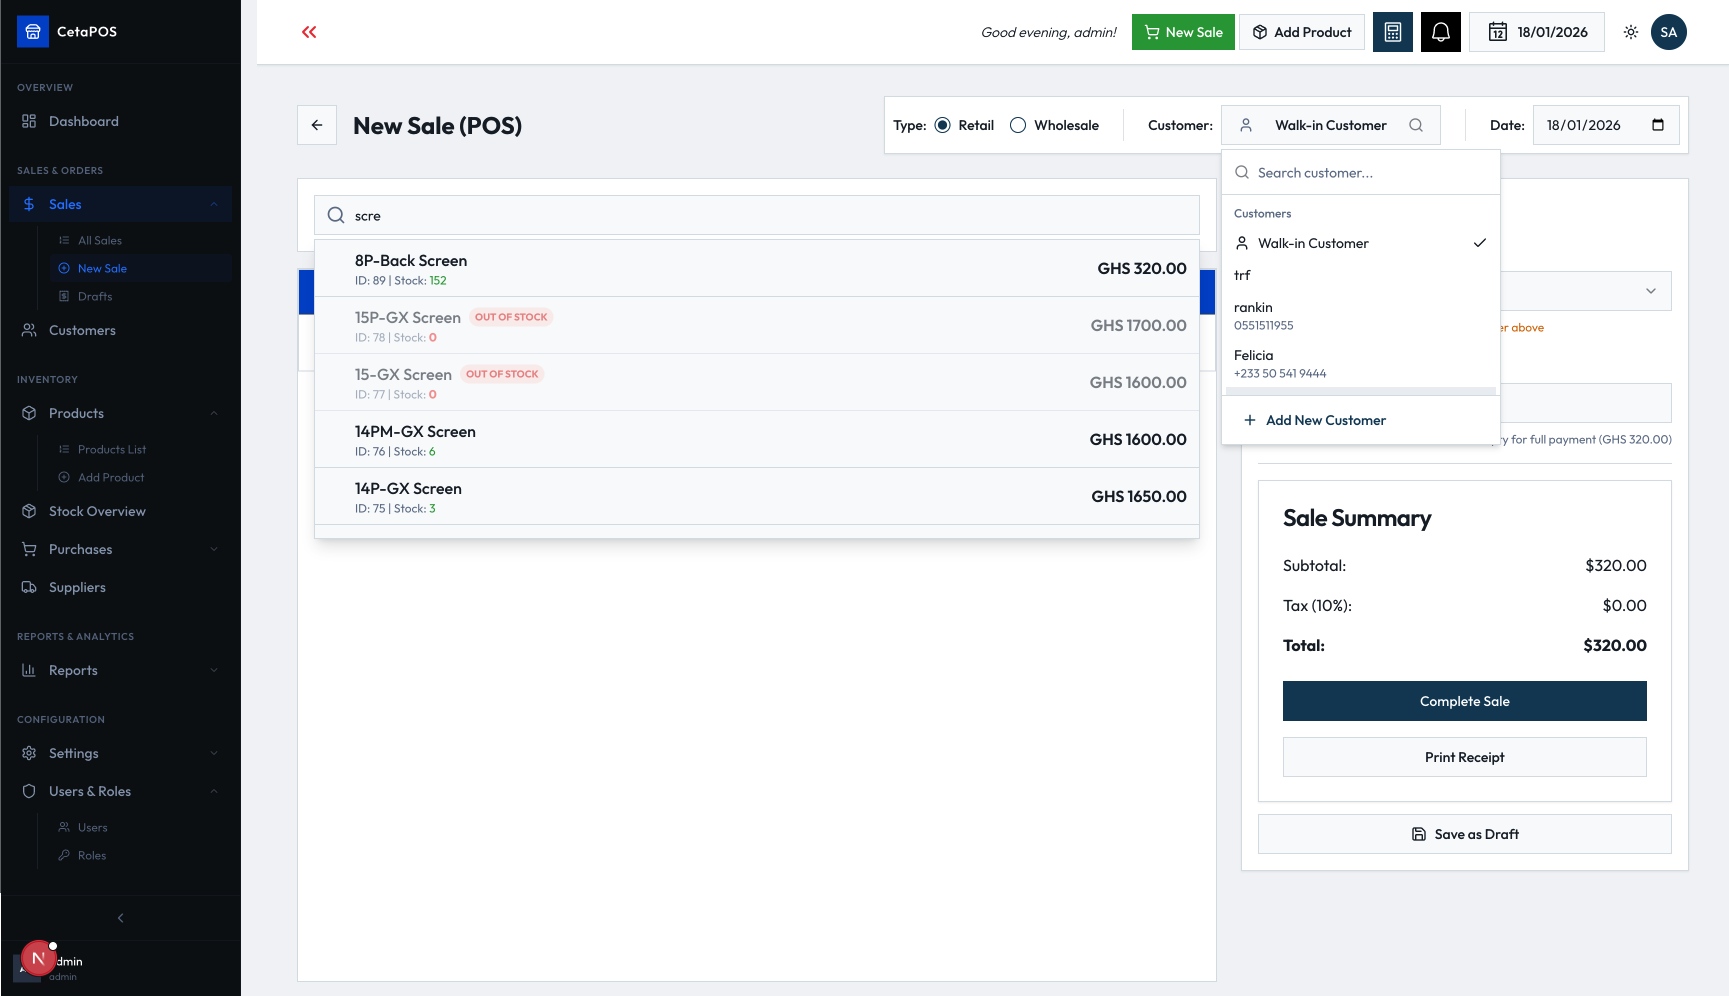This screenshot has height=996, width=1729.
Task: Click the CetaPOS logo icon
Action: 33,30
